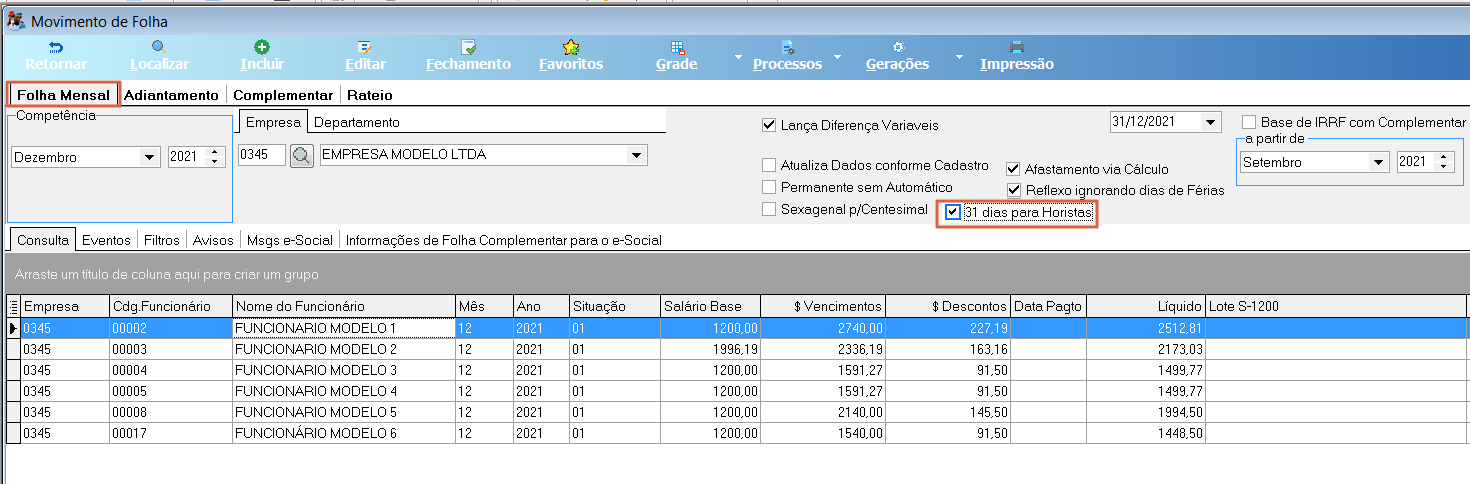Click Líquido value 2173,03
The image size is (1470, 484).
coord(1145,349)
